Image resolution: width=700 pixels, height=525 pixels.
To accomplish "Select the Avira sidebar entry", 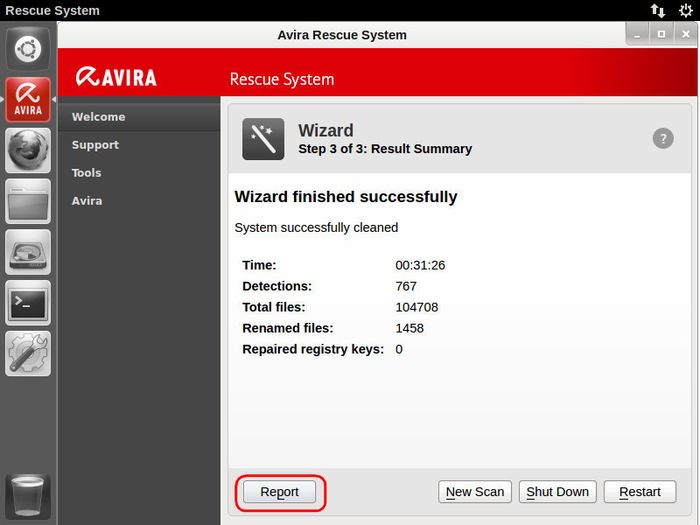I will [86, 201].
